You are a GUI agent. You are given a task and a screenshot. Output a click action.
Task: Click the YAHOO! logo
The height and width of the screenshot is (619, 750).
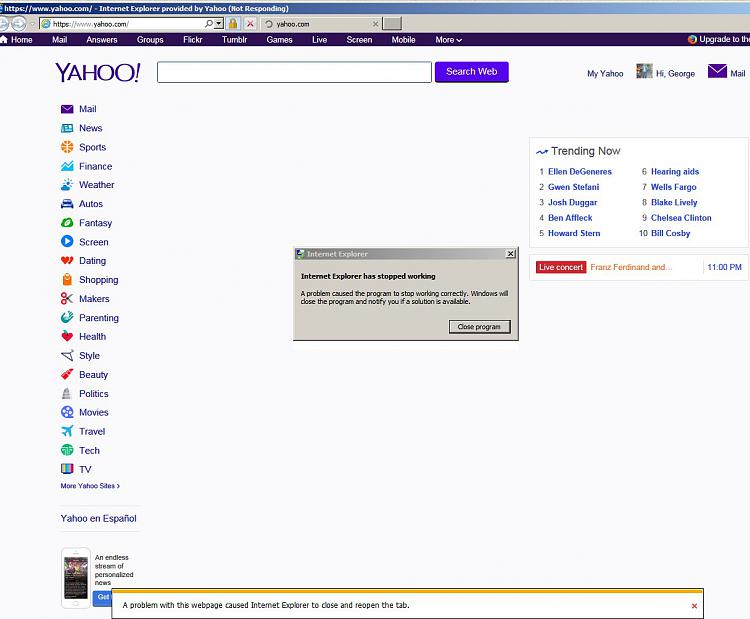click(98, 72)
